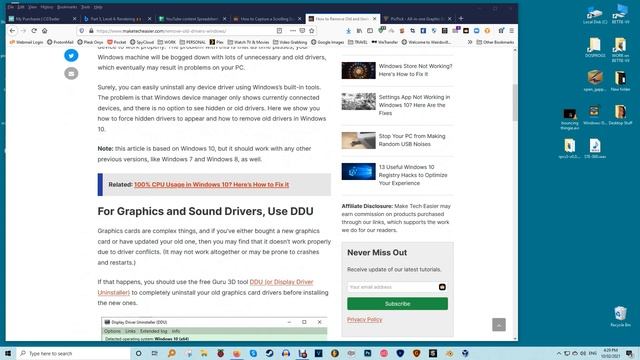Close the How to Remove Old tab
The height and width of the screenshot is (360, 640).
(x=375, y=19)
